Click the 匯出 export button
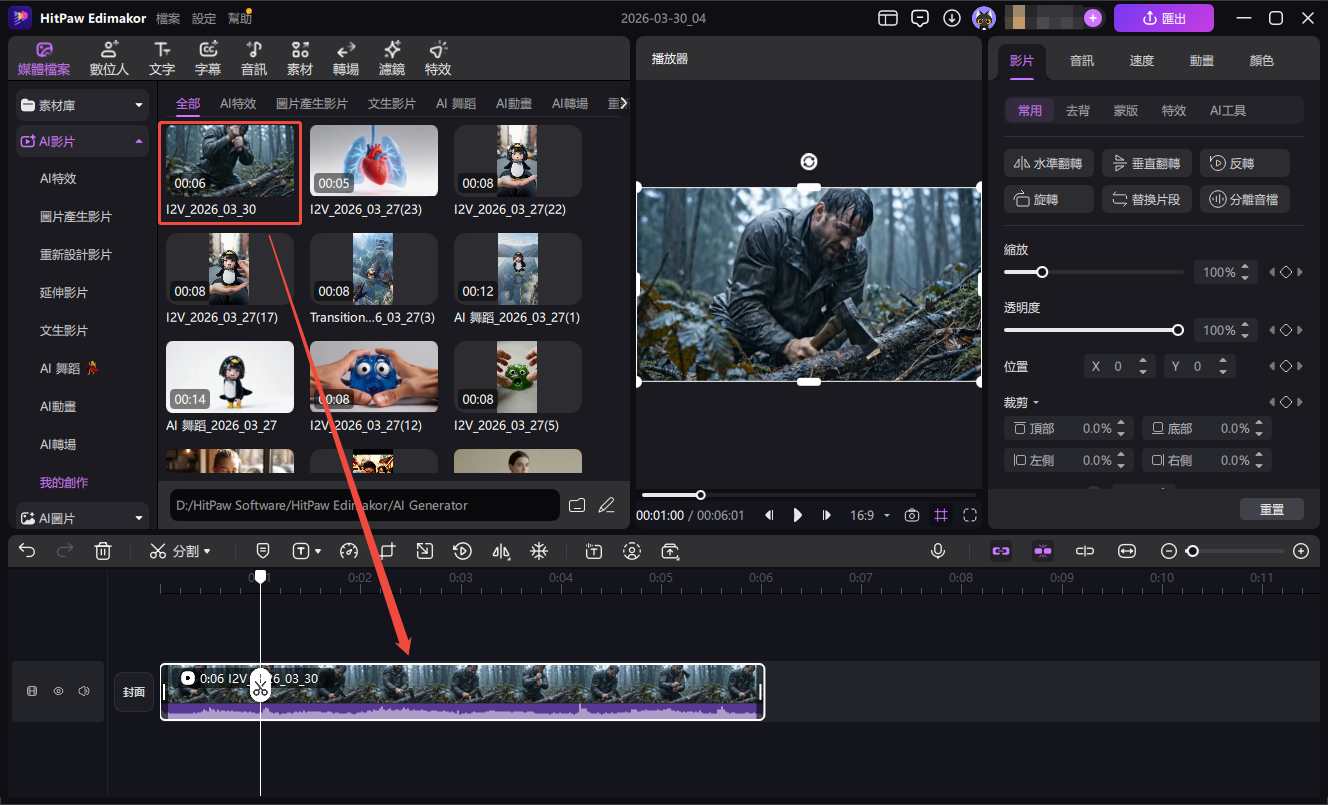The width and height of the screenshot is (1328, 805). (1163, 18)
